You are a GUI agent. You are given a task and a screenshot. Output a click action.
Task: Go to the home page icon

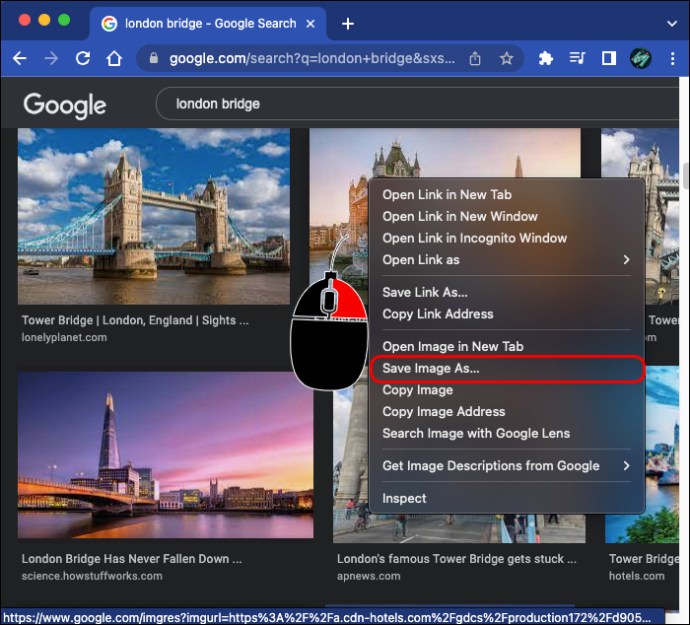point(114,58)
